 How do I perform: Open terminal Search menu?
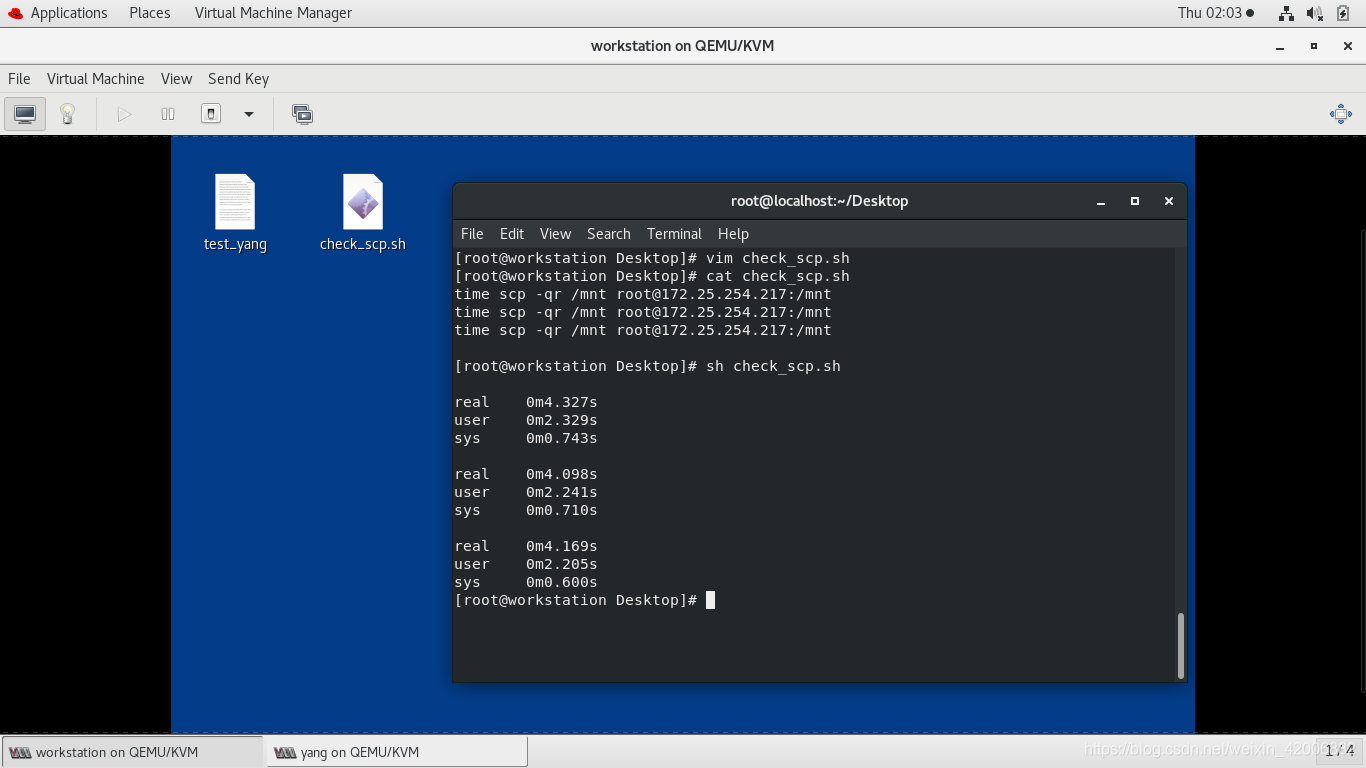609,234
